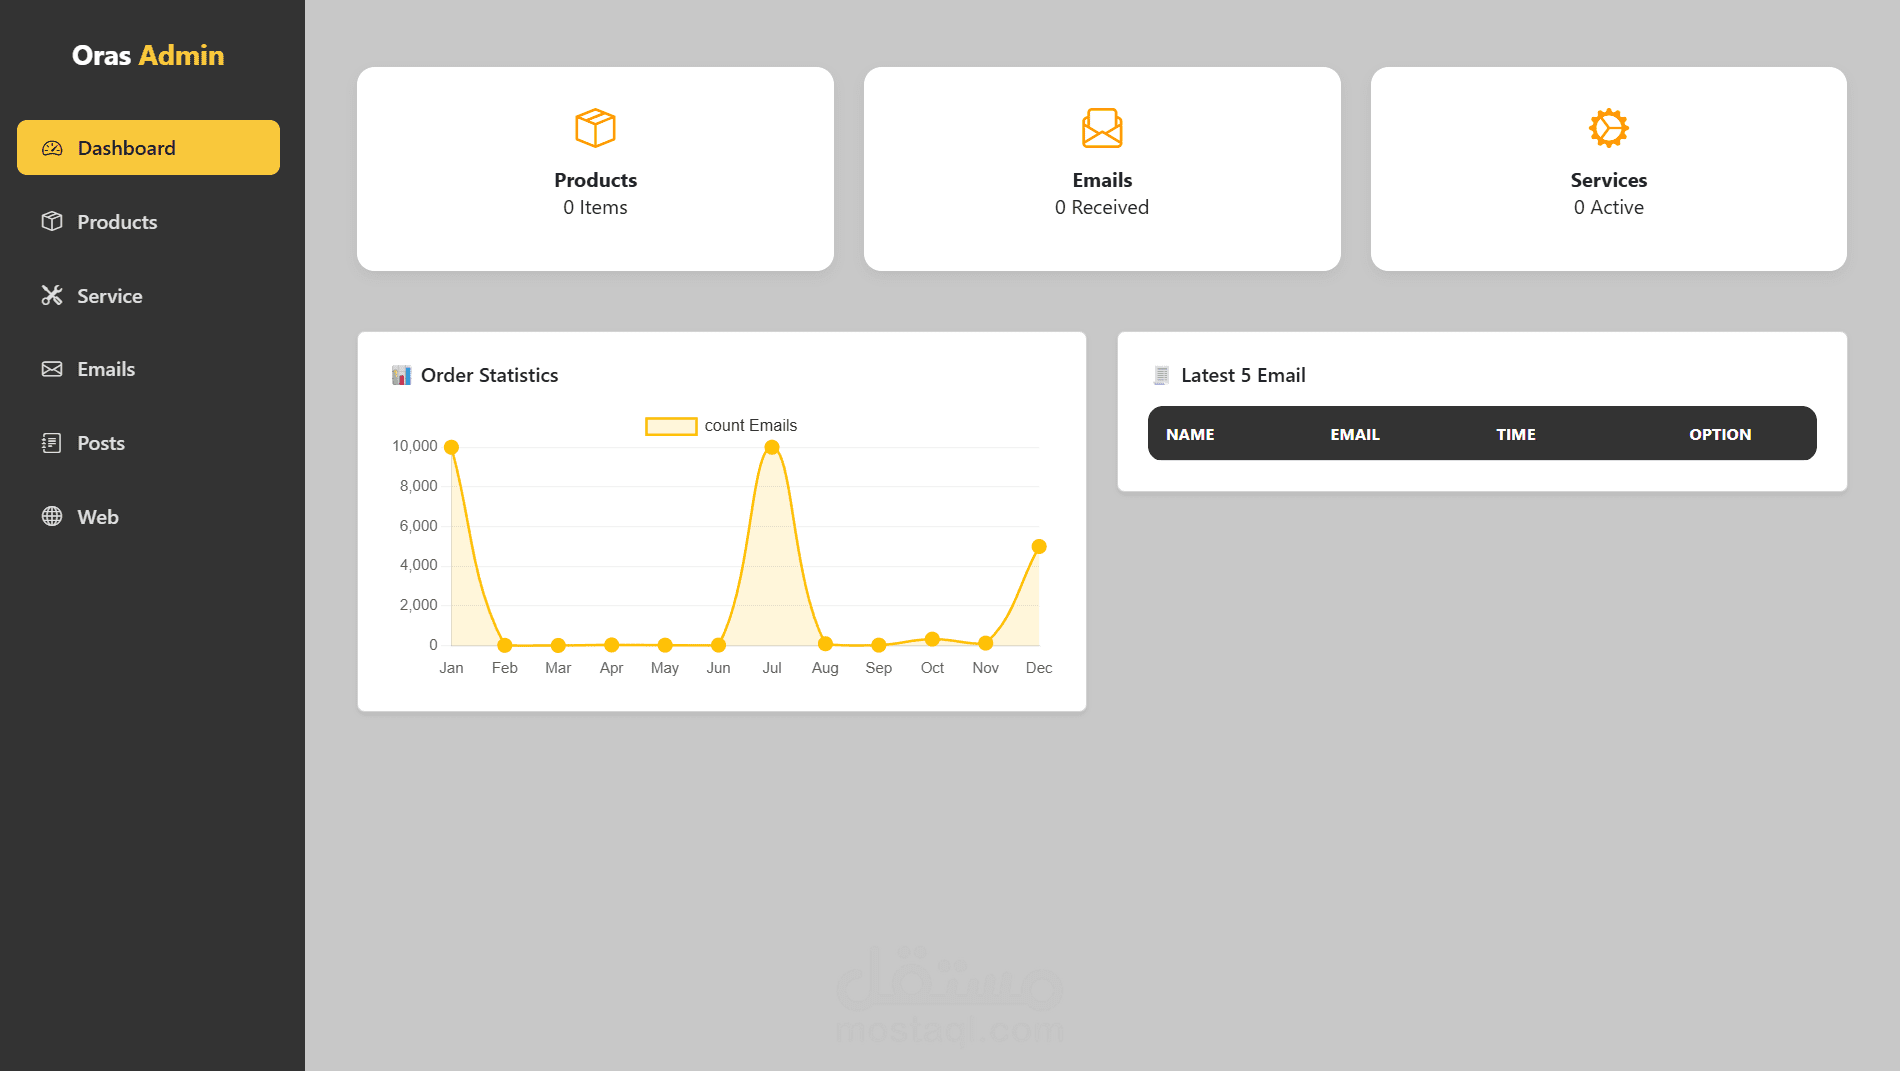Open the Dashboard menu item

coord(148,148)
